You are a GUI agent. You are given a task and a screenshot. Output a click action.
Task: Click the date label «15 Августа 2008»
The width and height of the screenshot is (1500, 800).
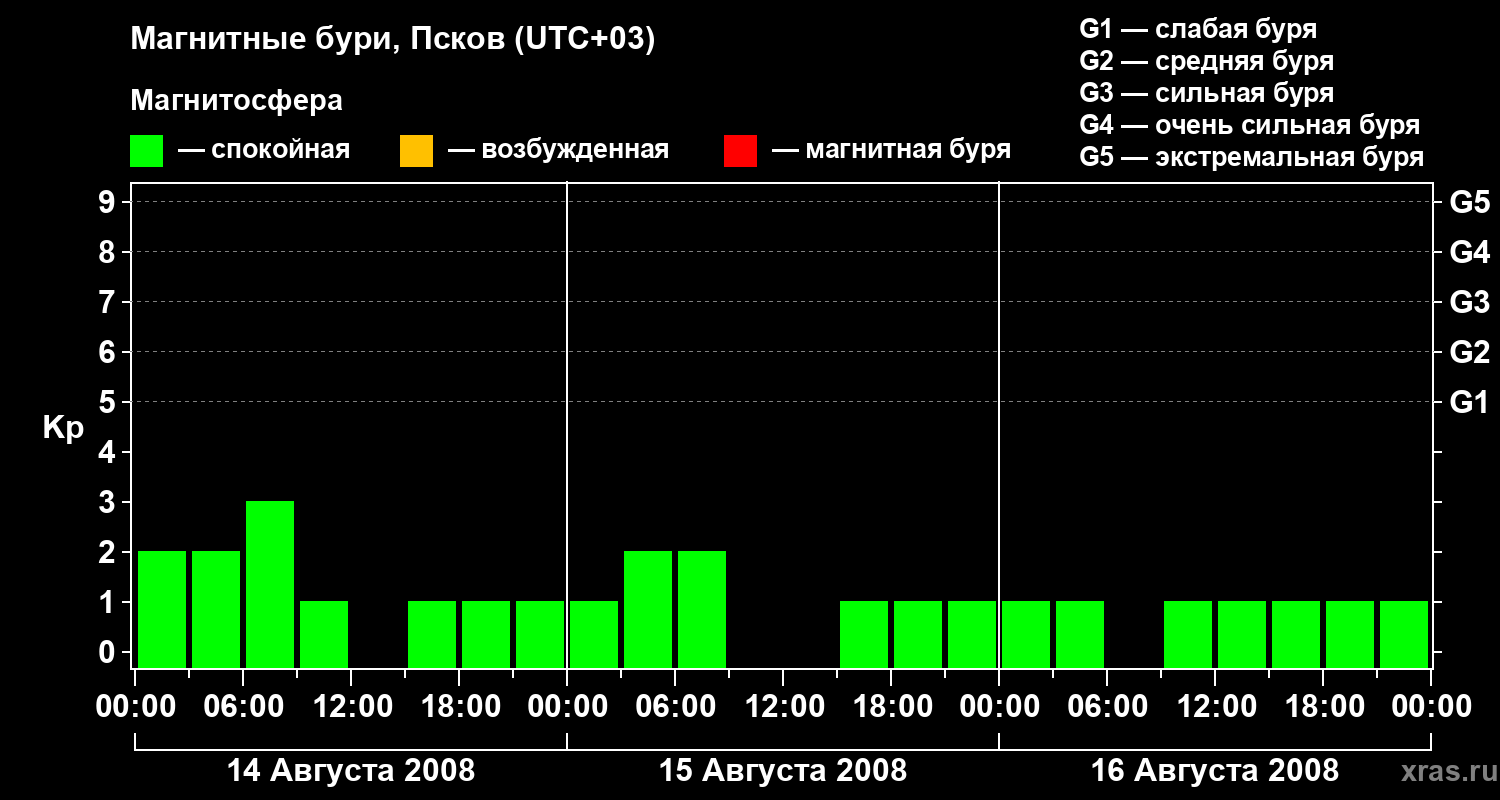click(783, 771)
